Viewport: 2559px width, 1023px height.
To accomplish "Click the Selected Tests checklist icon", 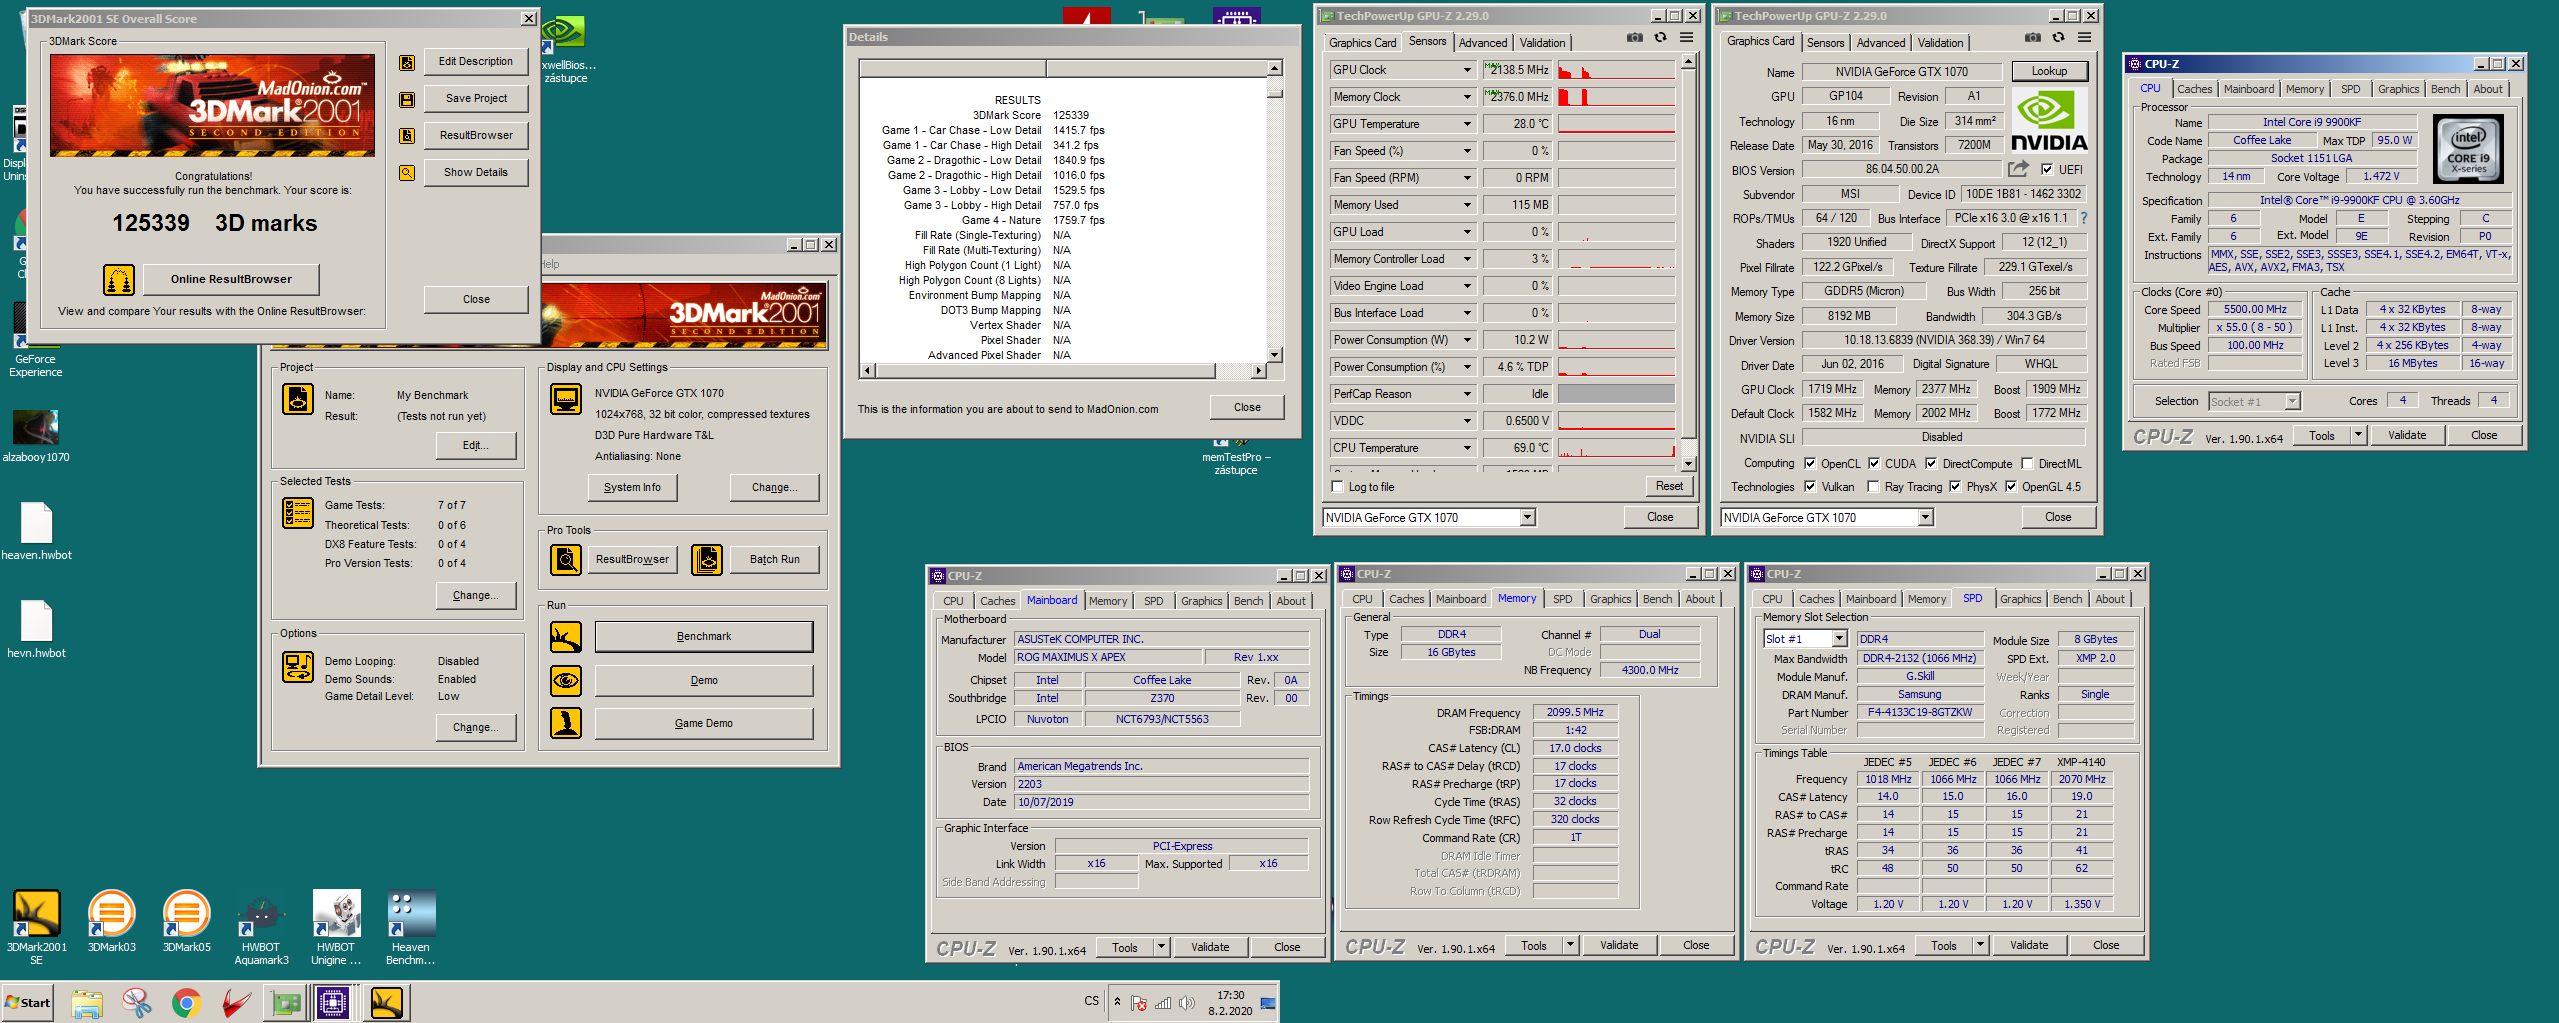I will [x=298, y=513].
